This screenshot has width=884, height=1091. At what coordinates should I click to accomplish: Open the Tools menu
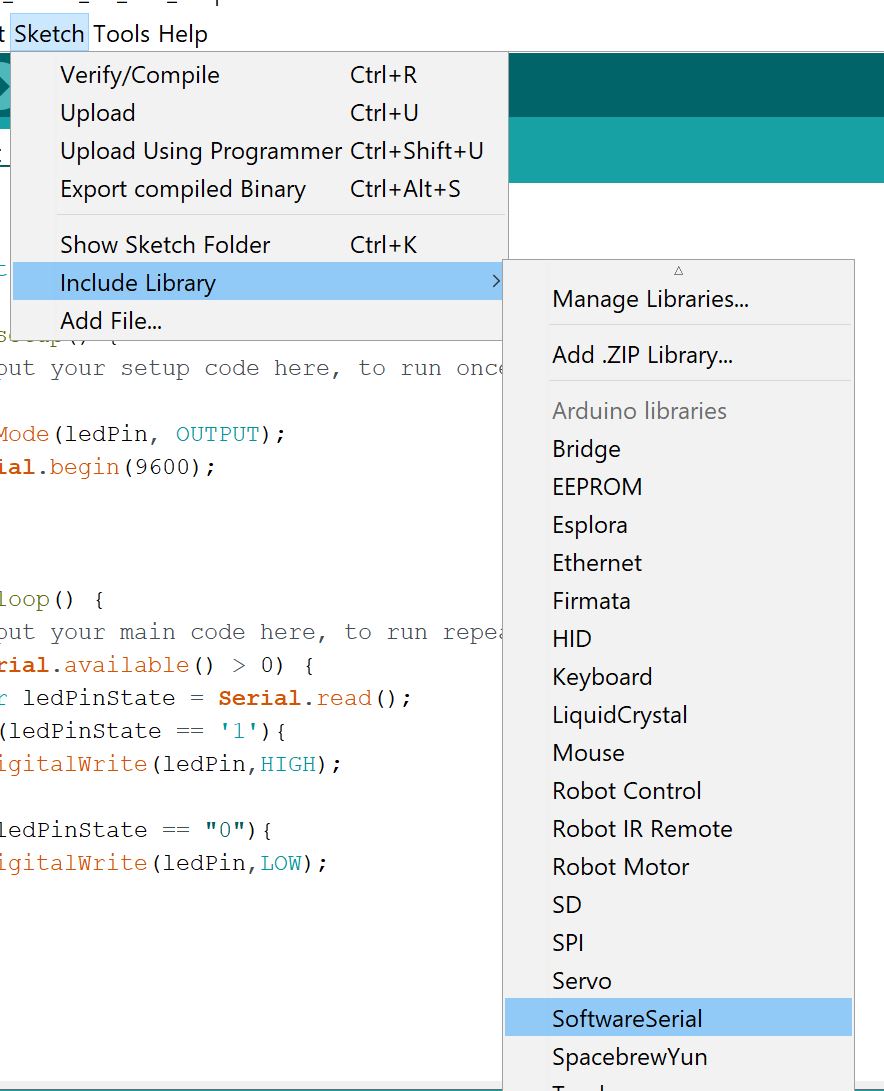[x=121, y=34]
